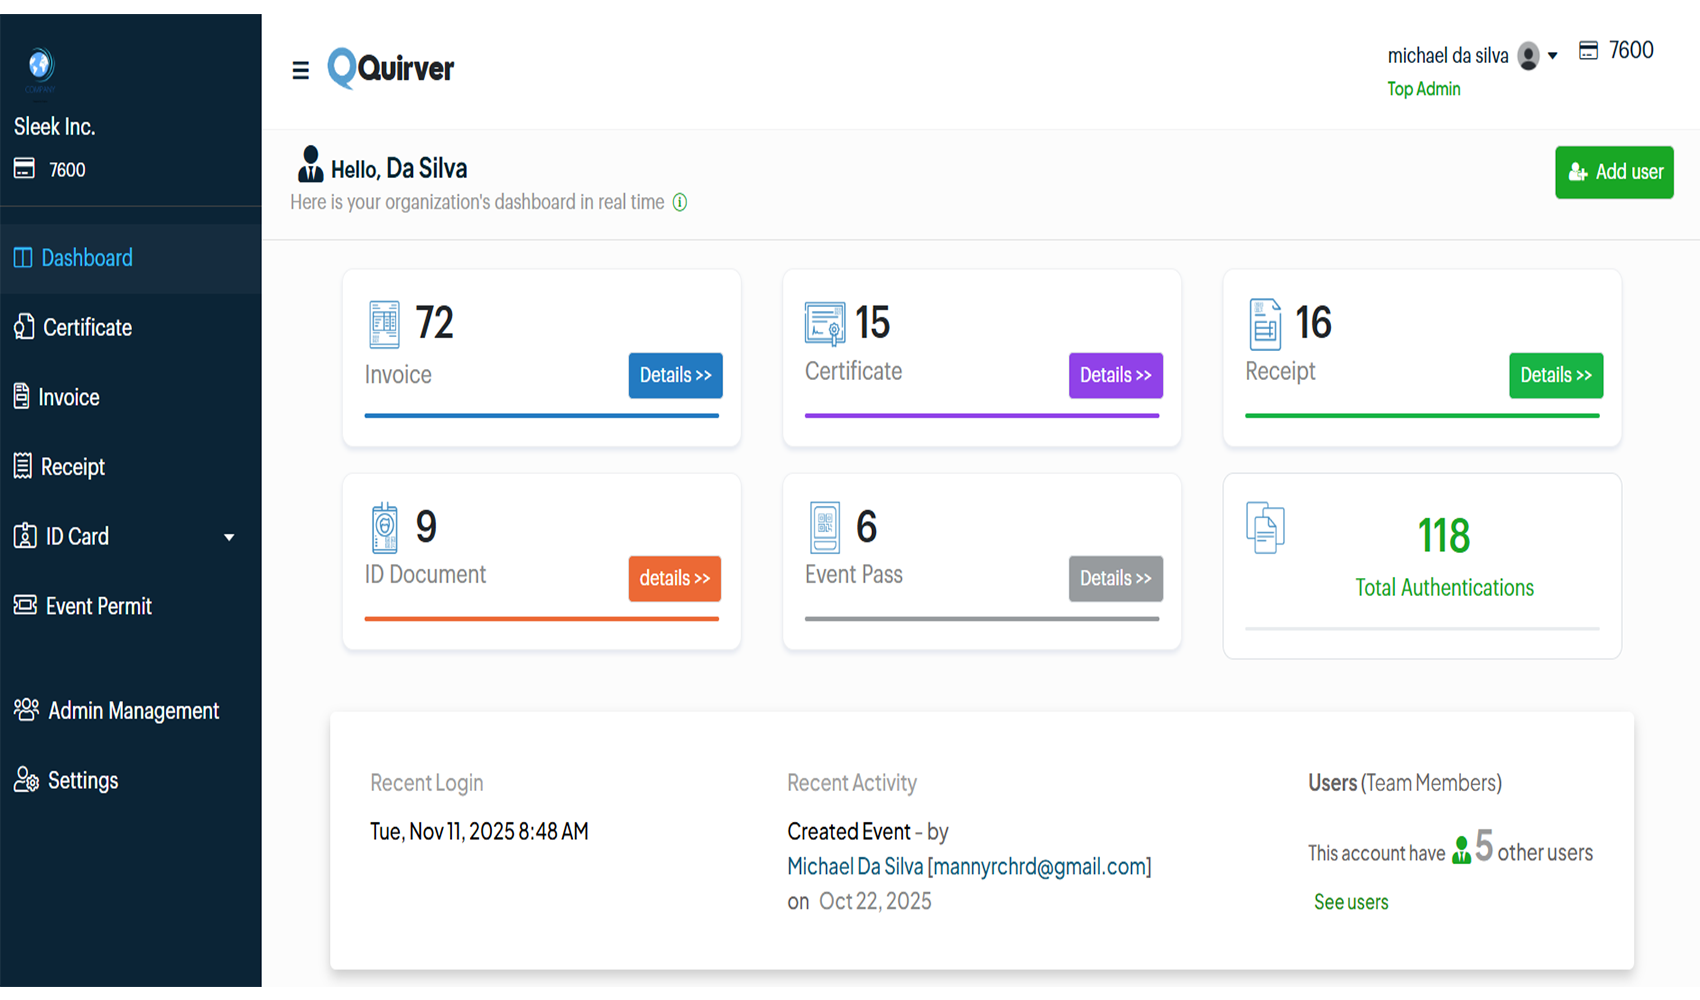Click the Sleek Inc. company logo
1700x1000 pixels.
pos(40,66)
